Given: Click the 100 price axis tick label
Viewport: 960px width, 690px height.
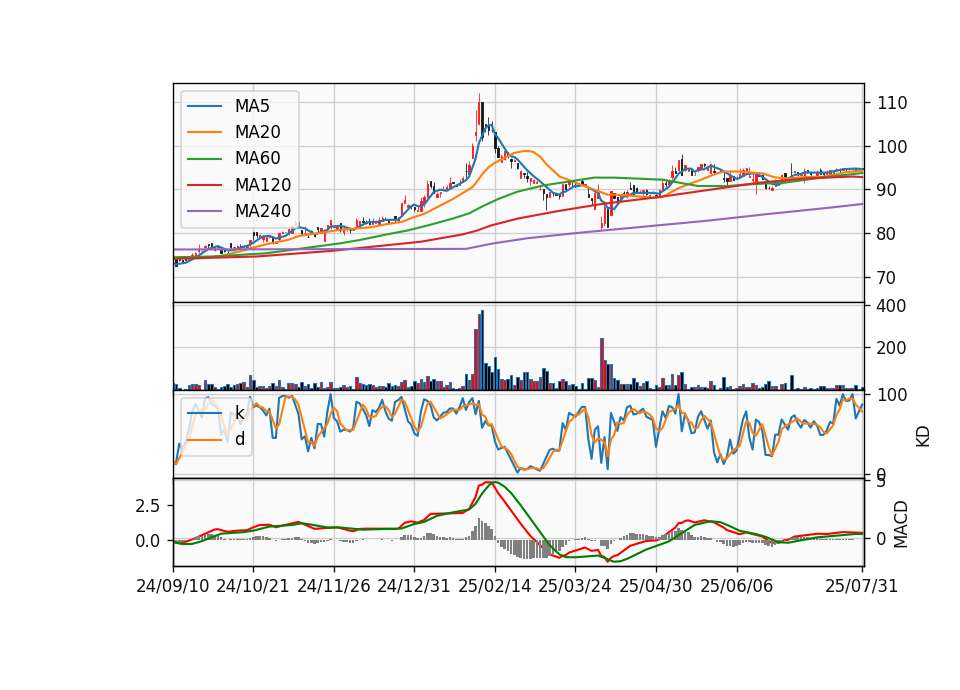Looking at the screenshot, I should 892,147.
